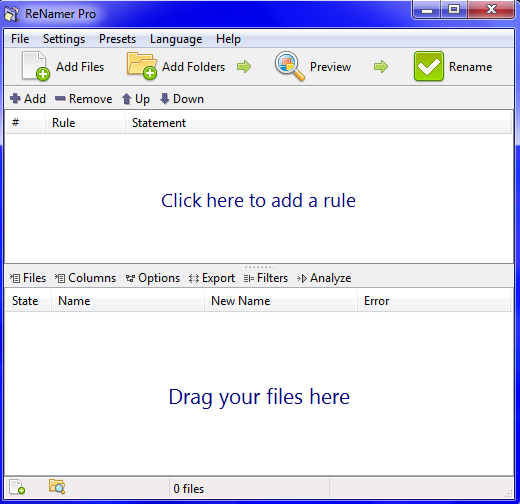This screenshot has width=520, height=504.
Task: Click the Rename label
Action: pyautogui.click(x=470, y=67)
